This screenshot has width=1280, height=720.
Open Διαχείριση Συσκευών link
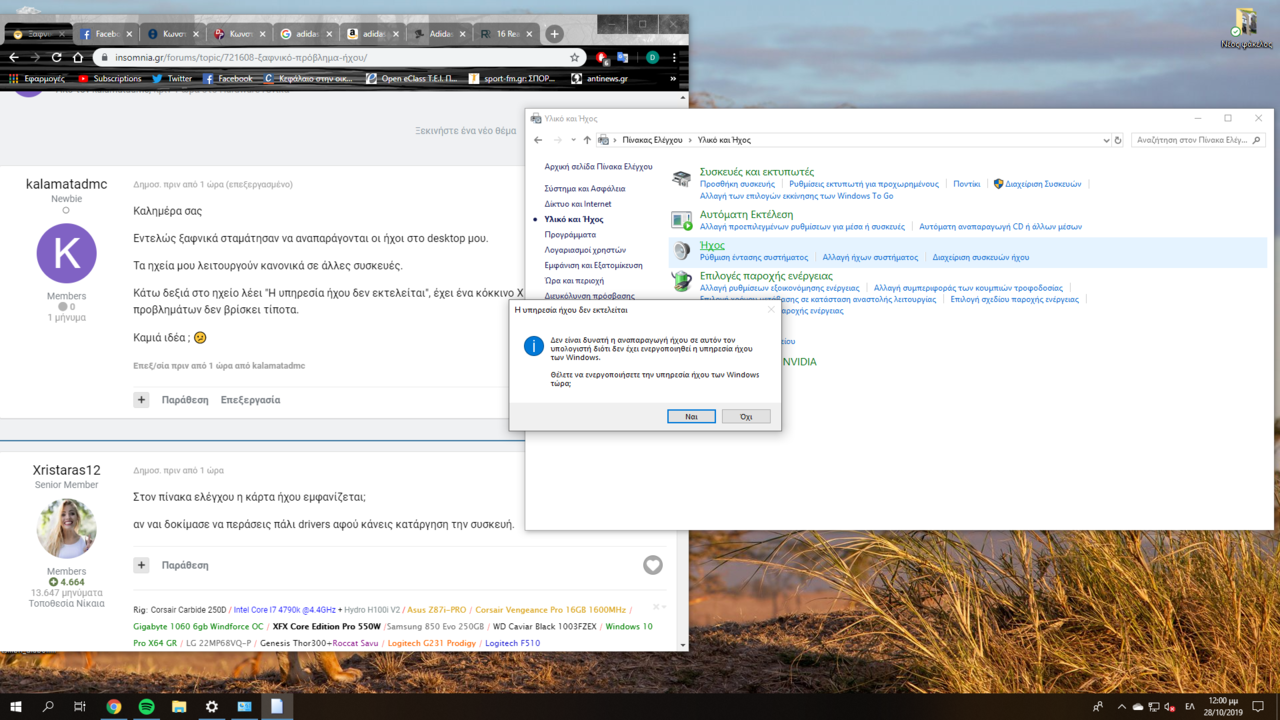click(1043, 184)
